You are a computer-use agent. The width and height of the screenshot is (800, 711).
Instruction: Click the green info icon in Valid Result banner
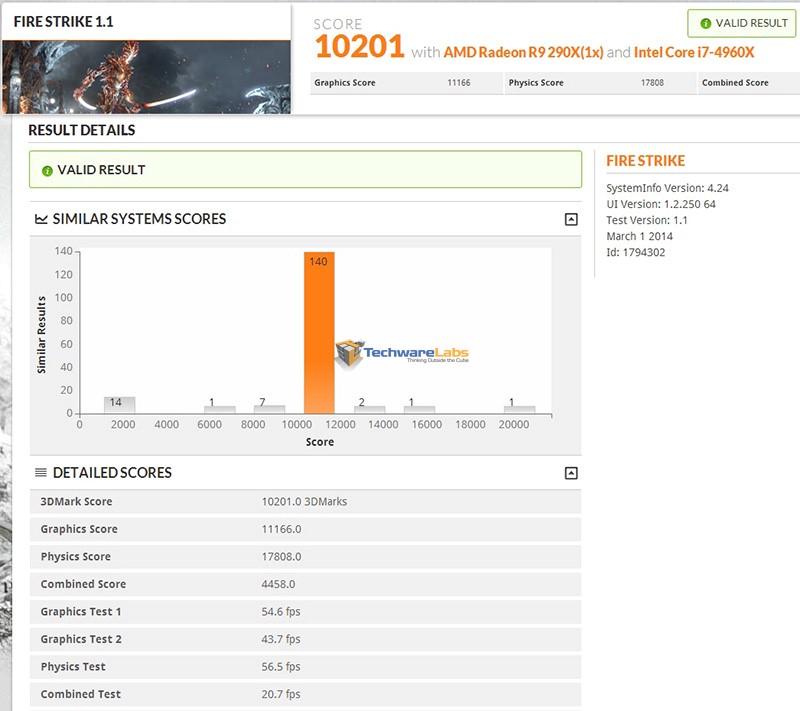click(x=47, y=171)
